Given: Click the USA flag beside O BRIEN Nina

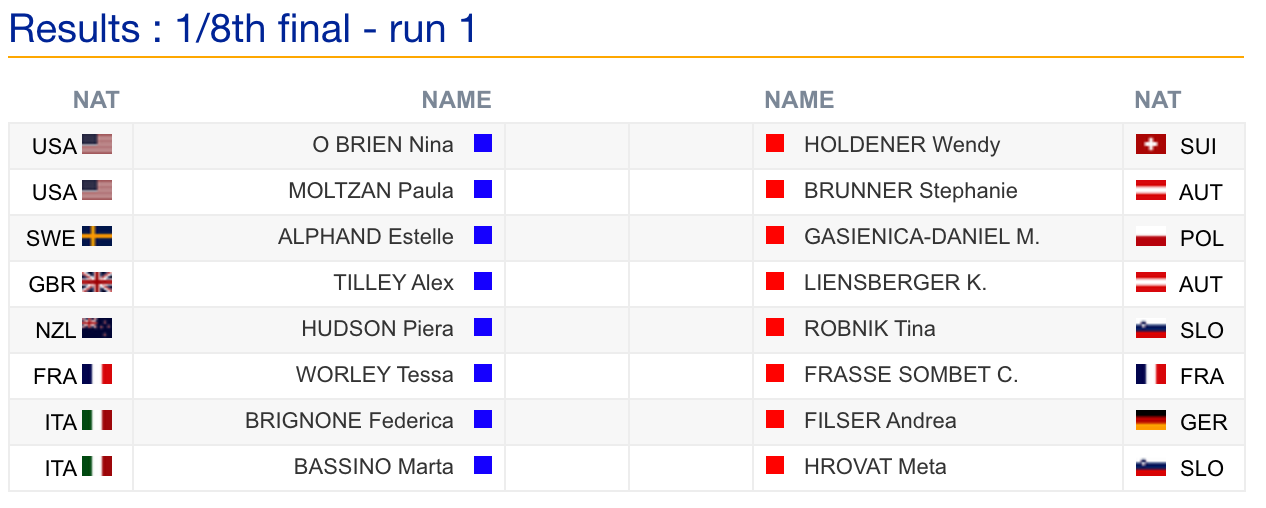Looking at the screenshot, I should pos(97,145).
